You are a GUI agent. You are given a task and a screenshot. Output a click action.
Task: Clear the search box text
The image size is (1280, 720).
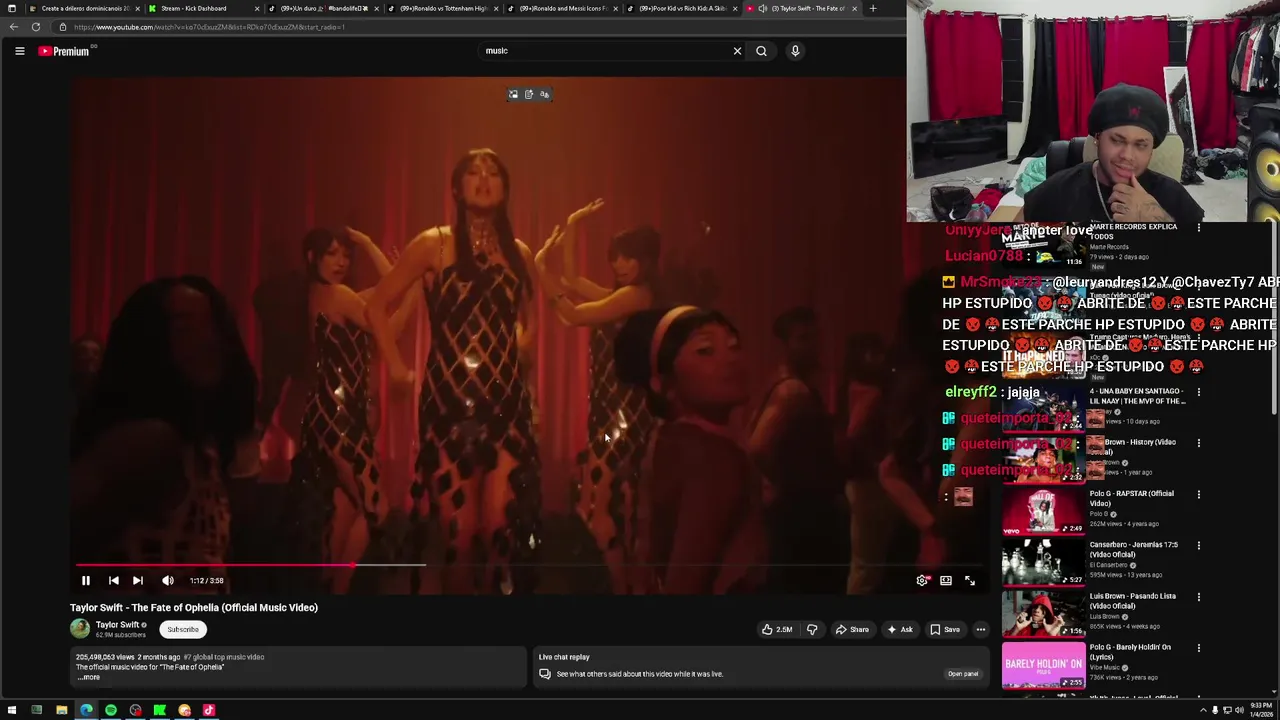pos(737,51)
